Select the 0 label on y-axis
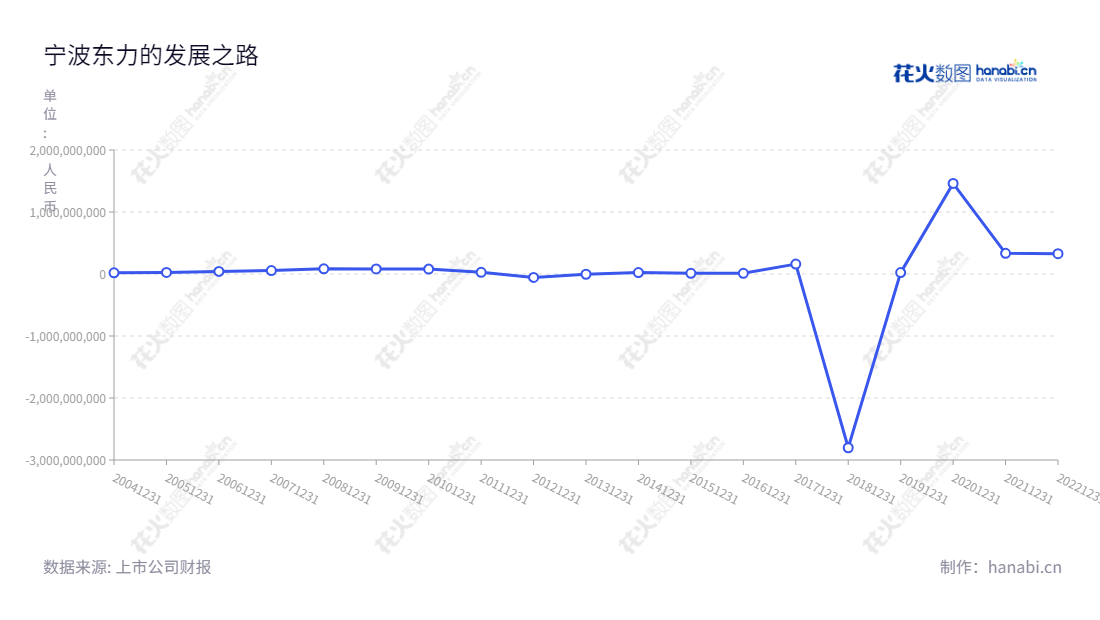This screenshot has width=1100, height=620. tap(102, 274)
